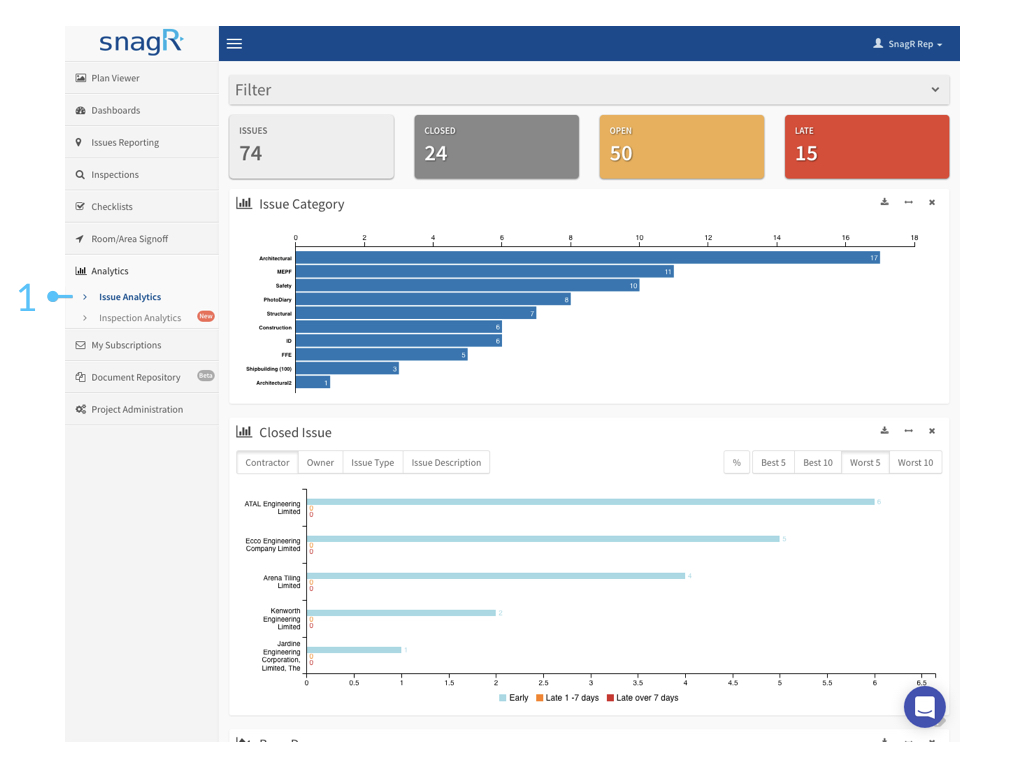Toggle the Late over 7 days legend swatch
The image size is (1024, 768).
pos(610,698)
